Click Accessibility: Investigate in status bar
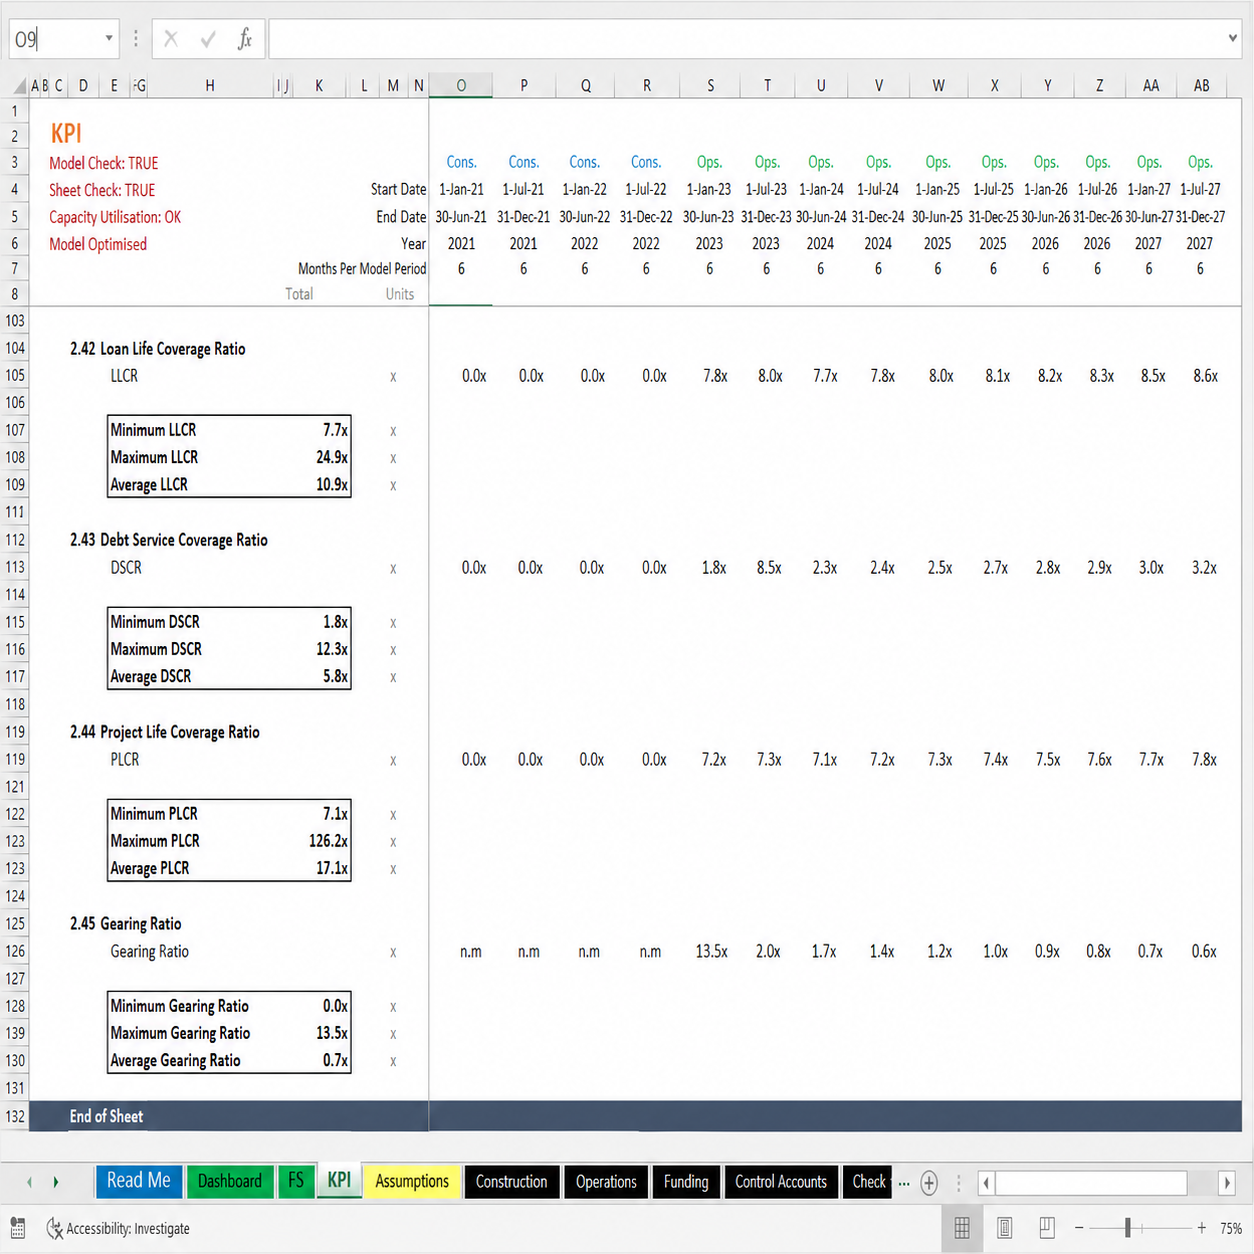The width and height of the screenshot is (1254, 1254). (117, 1228)
